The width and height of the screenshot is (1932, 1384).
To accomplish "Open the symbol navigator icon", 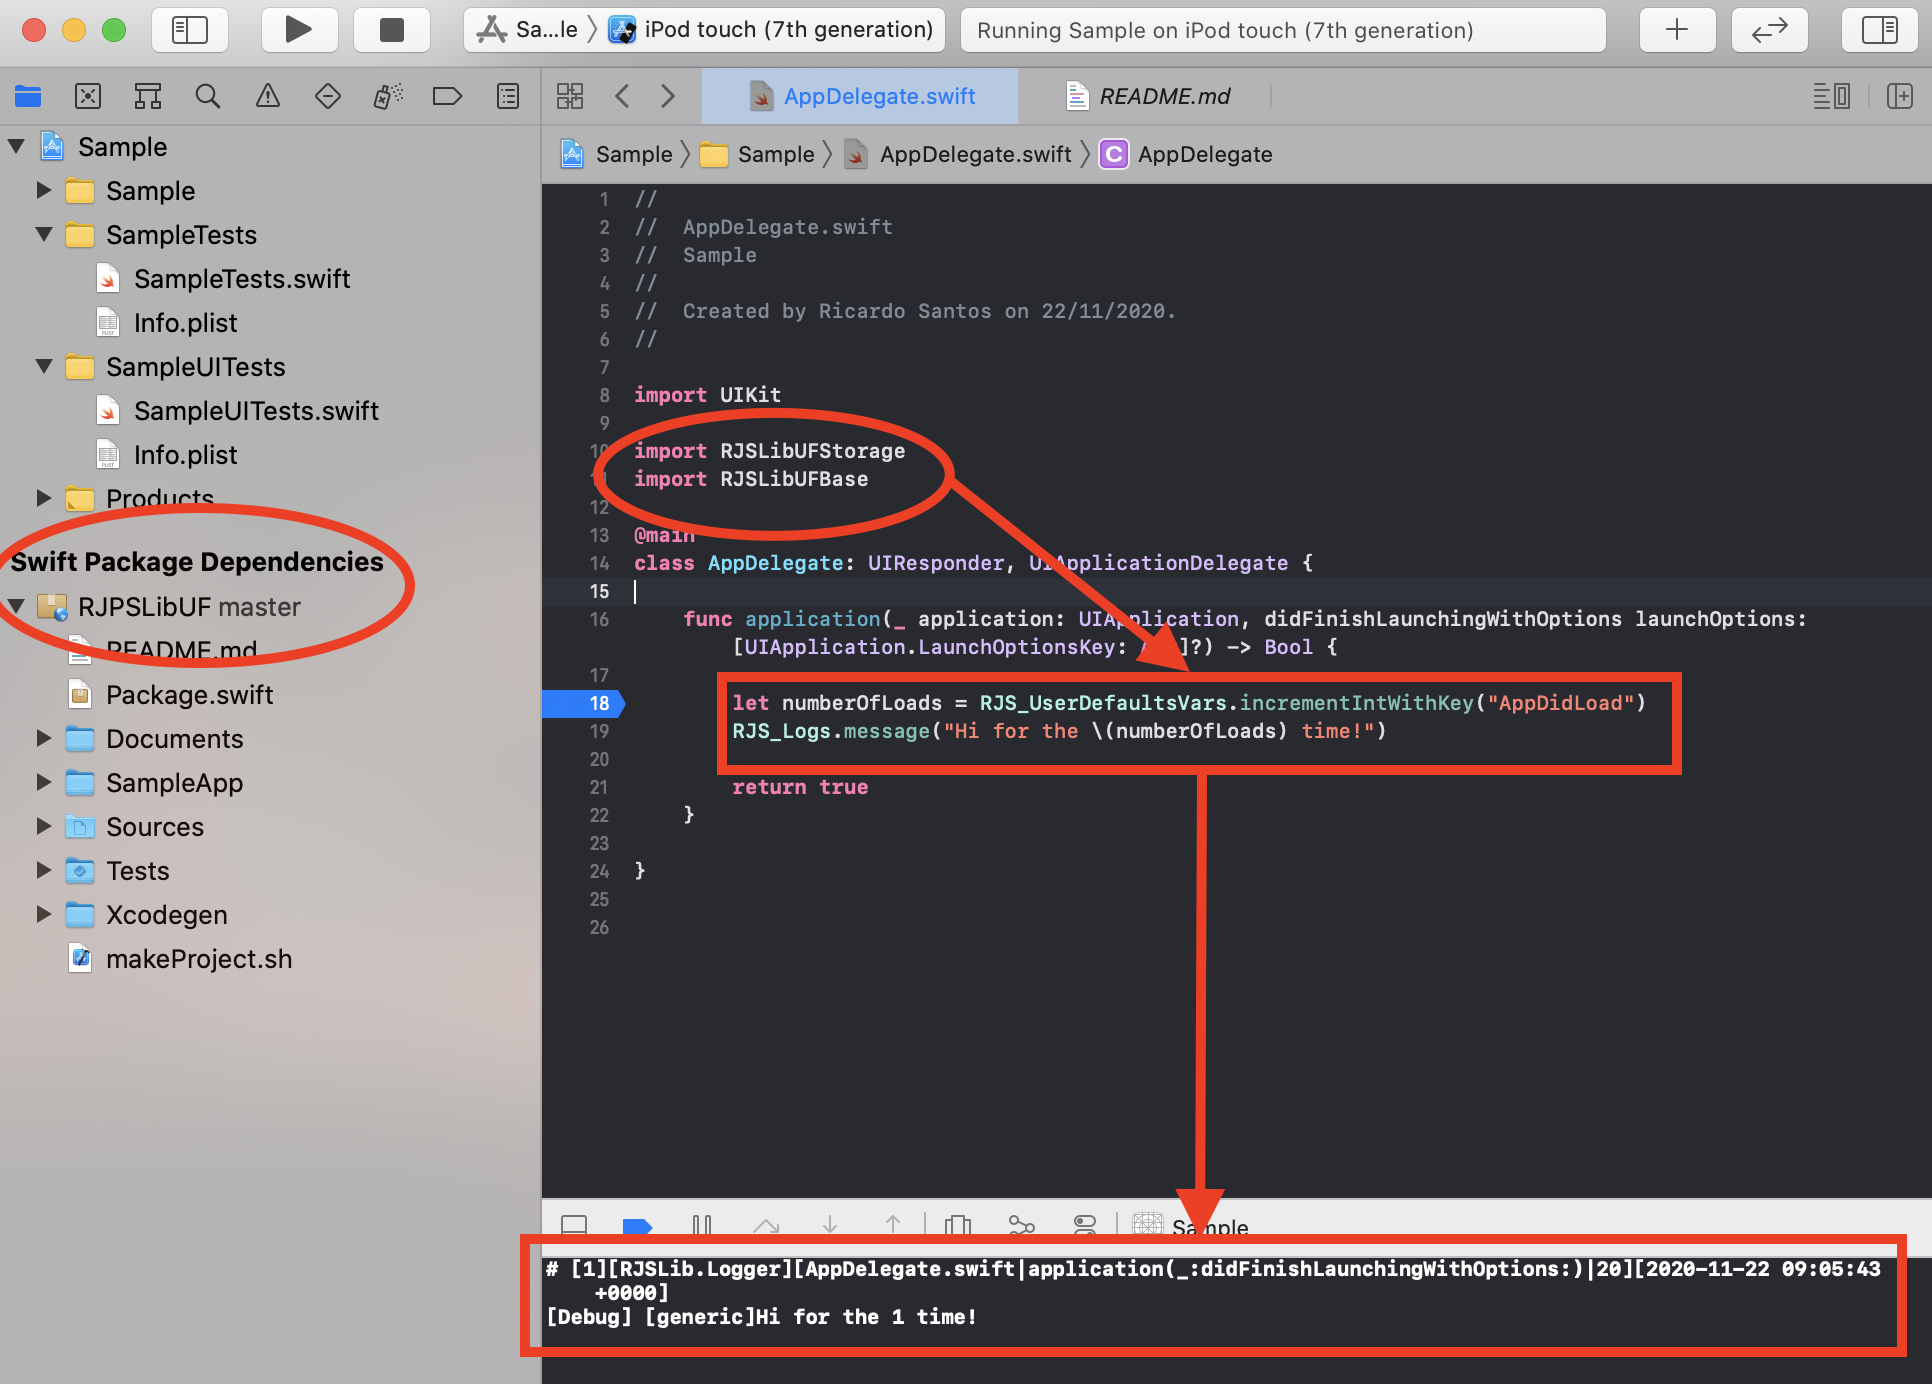I will [148, 96].
